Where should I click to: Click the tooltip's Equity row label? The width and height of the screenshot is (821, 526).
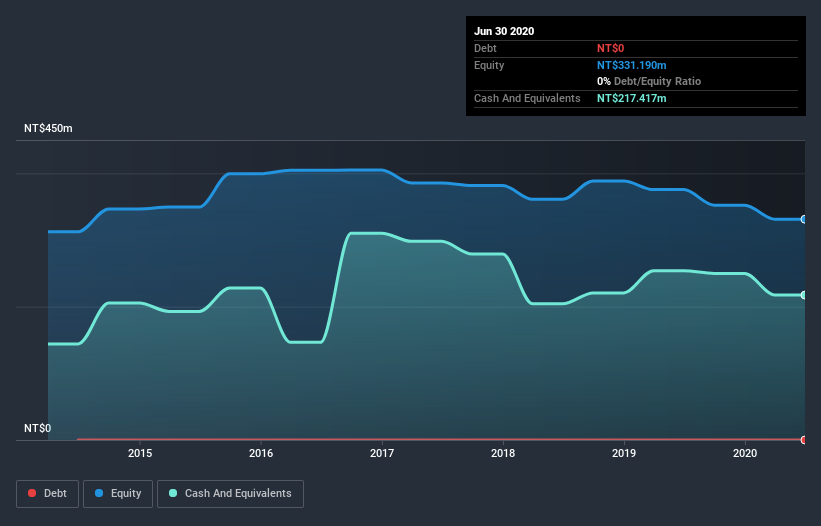(489, 65)
